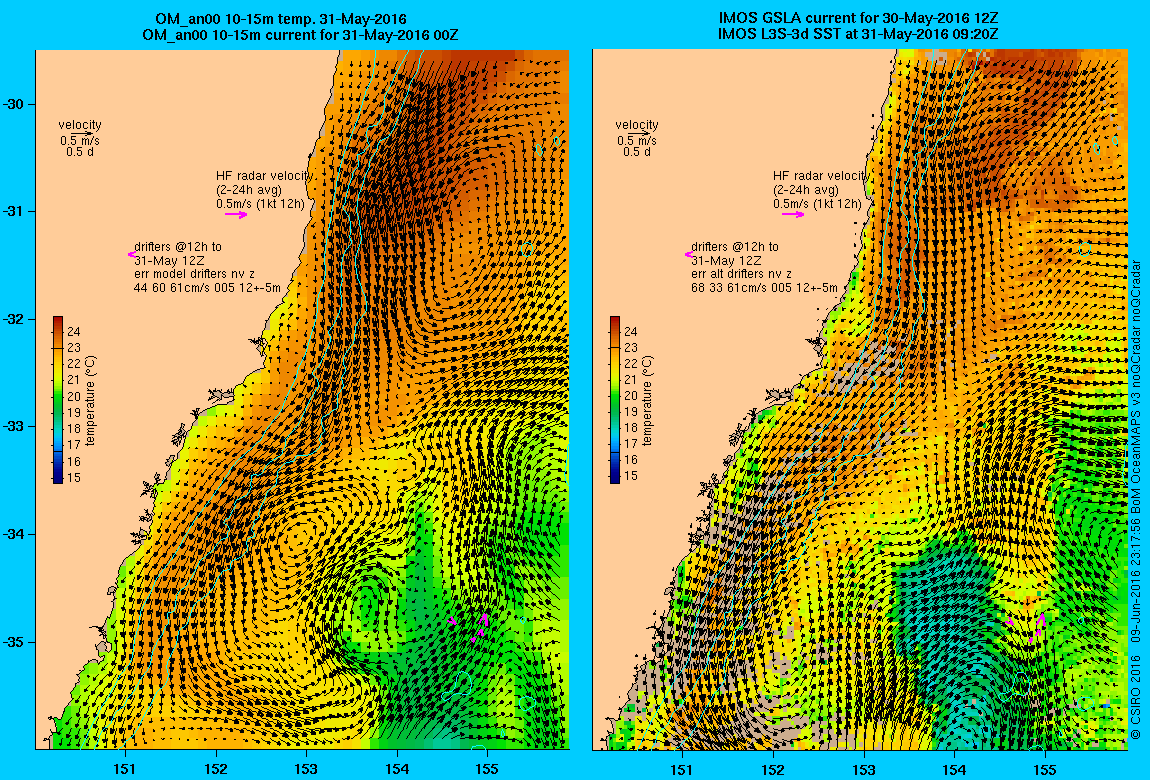
Task: Click 'HF radar velocity' text in left map
Action: [x=264, y=176]
